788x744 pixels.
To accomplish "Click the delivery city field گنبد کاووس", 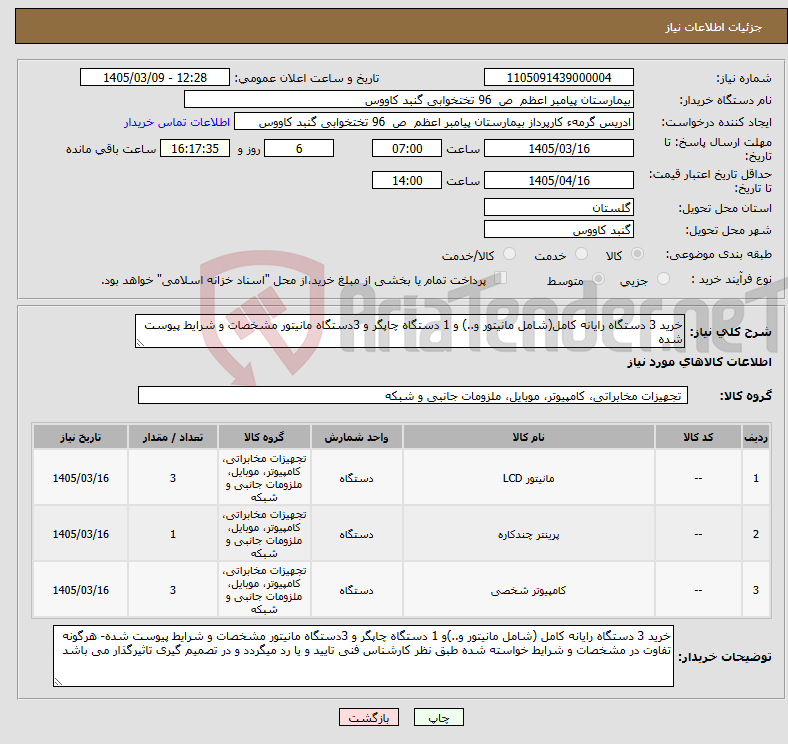I will coord(558,229).
